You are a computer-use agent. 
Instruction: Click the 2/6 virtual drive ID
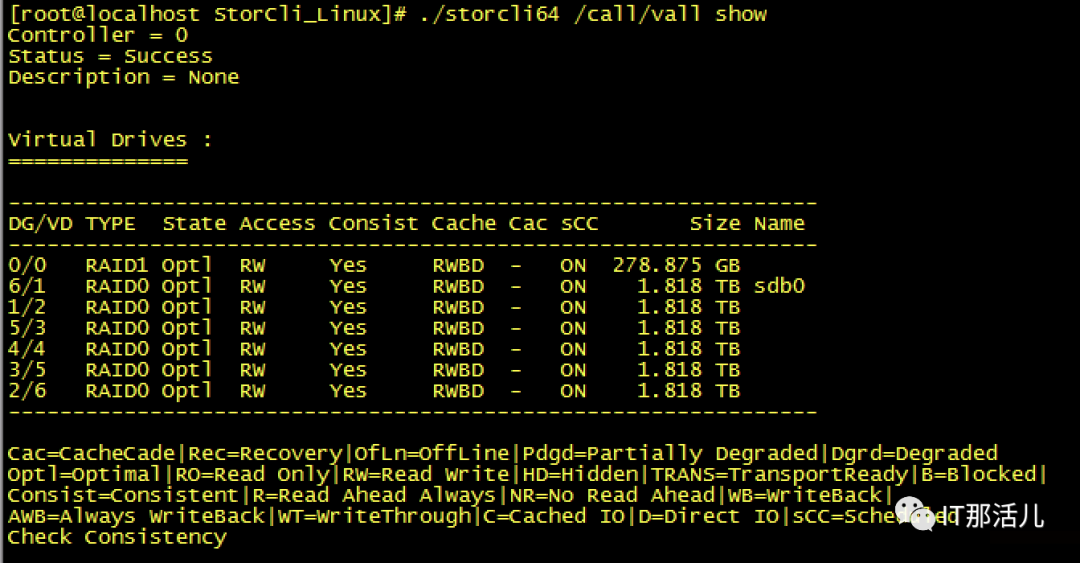point(27,391)
